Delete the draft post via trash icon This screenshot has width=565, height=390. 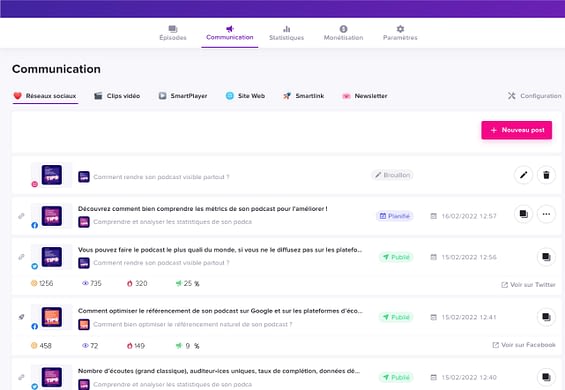(546, 175)
